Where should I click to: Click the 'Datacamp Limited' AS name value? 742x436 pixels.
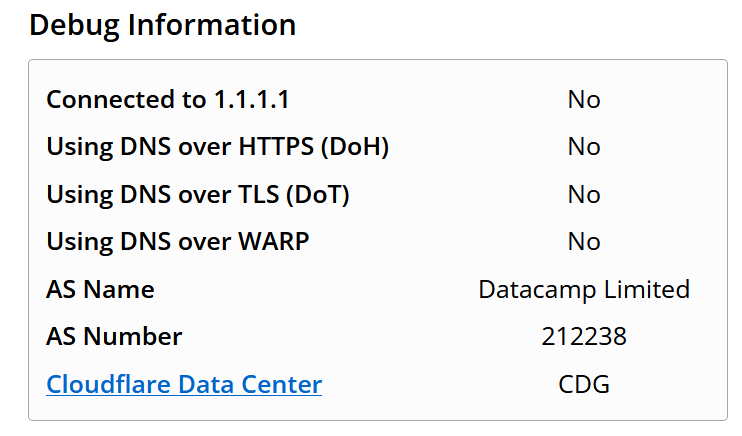(x=584, y=289)
